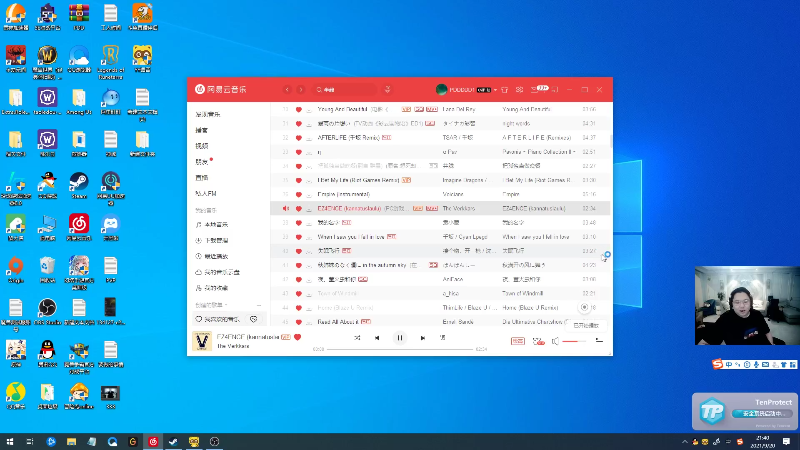Viewport: 800px width, 450px height.
Task: Start heartbeat mode icon beside 我喜欢的音乐
Action: [254, 319]
